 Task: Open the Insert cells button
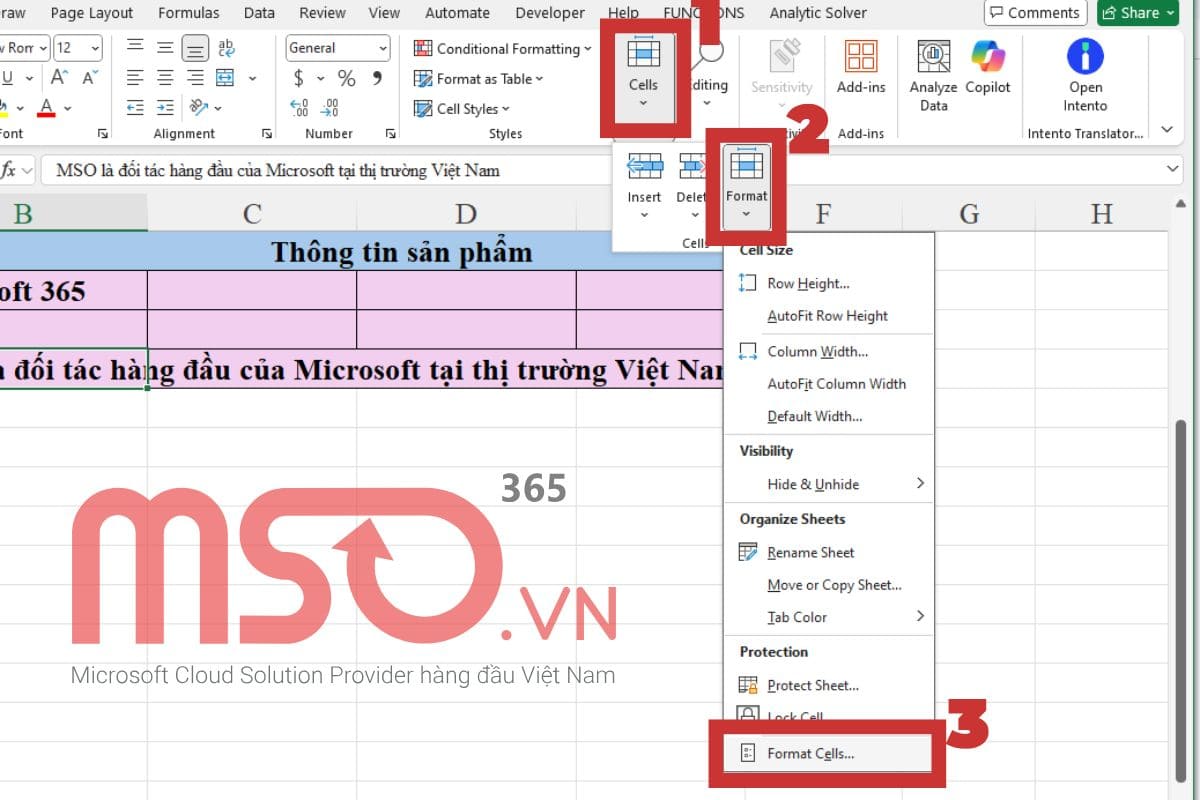coord(644,184)
